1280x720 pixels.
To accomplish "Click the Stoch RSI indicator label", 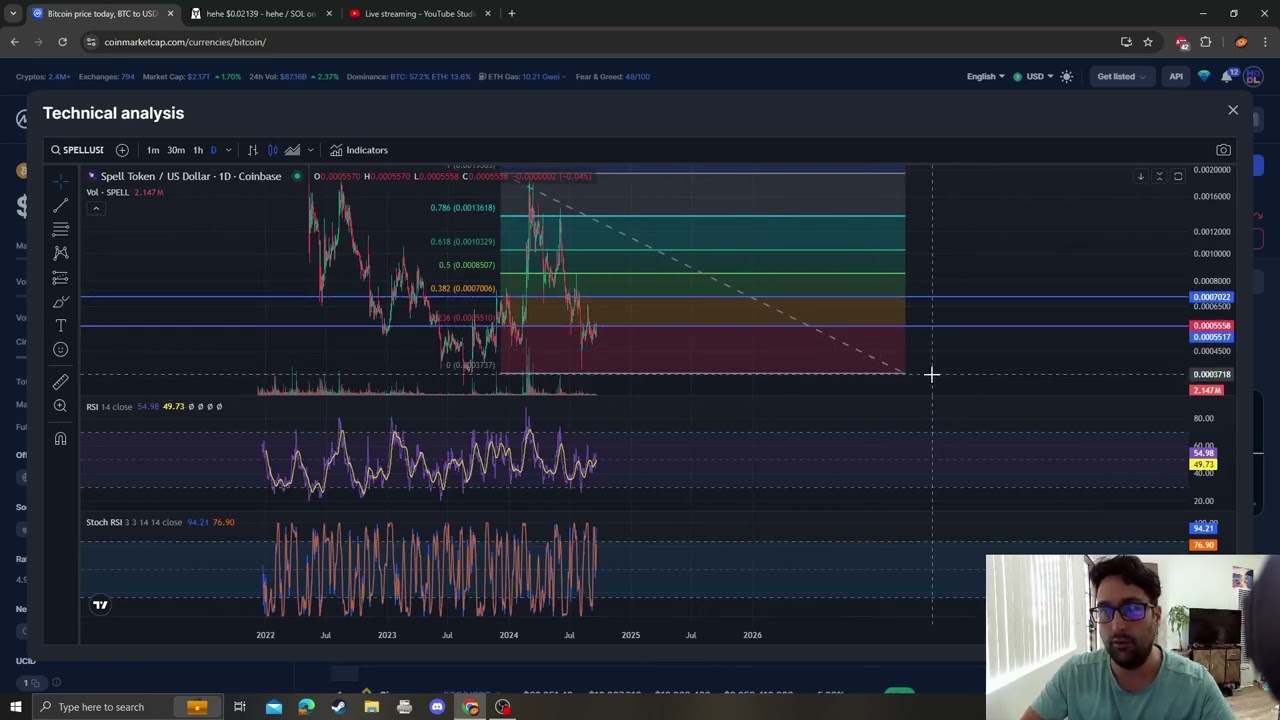I will tap(134, 522).
